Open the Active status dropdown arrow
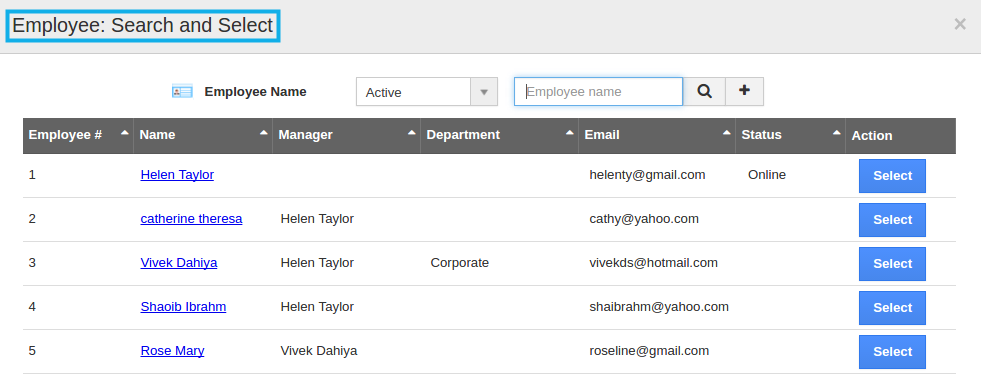Viewport: 981px width, 391px height. tap(484, 92)
